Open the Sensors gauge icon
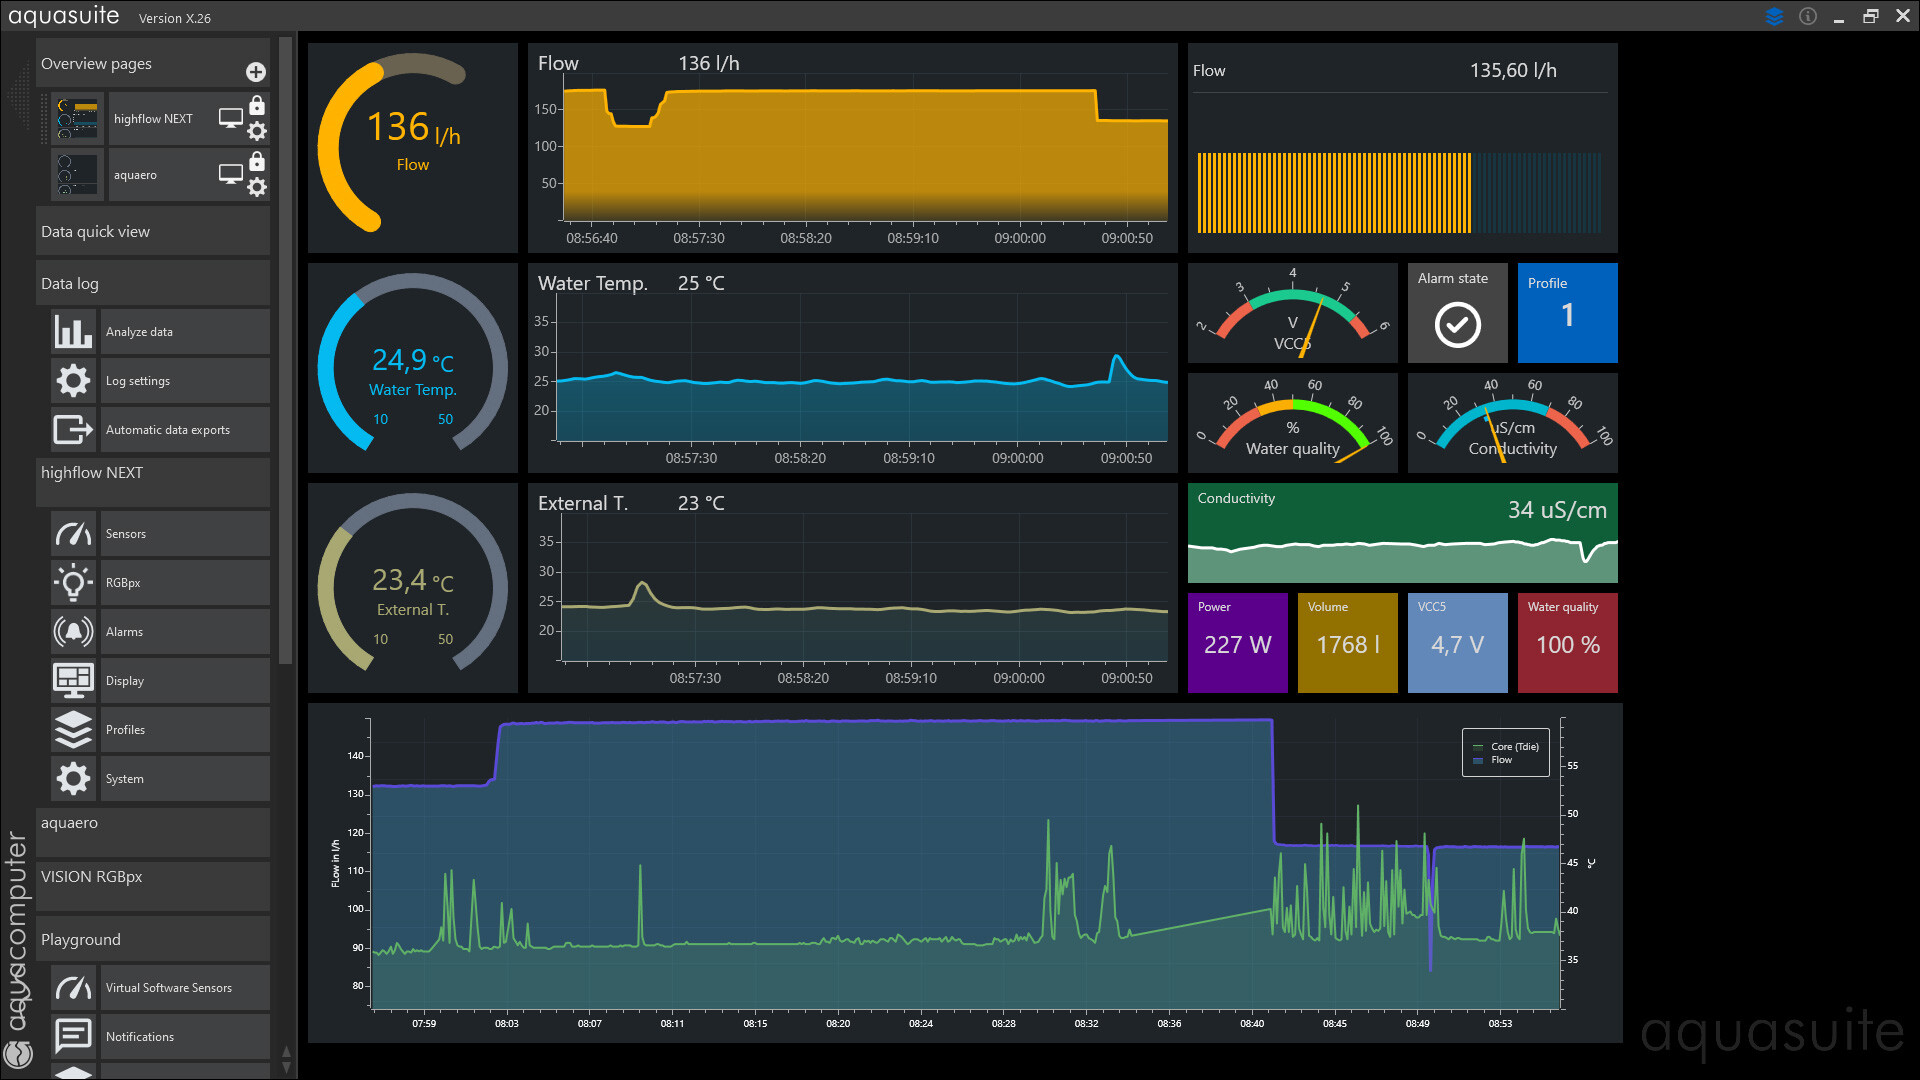The width and height of the screenshot is (1920, 1080). coord(73,534)
